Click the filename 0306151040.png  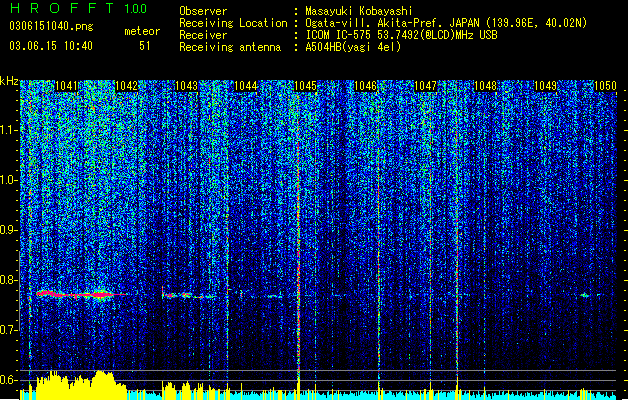pyautogui.click(x=51, y=26)
